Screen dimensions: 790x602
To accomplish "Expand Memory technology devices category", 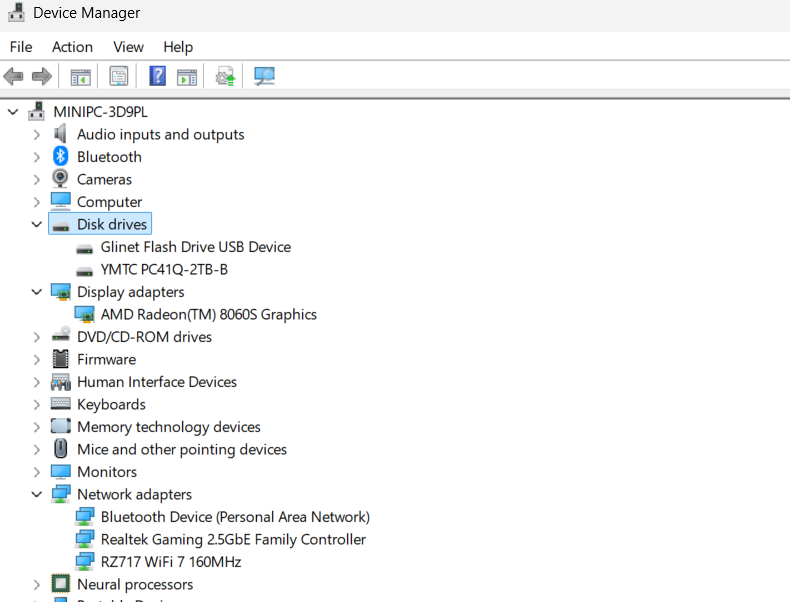I will pos(36,427).
